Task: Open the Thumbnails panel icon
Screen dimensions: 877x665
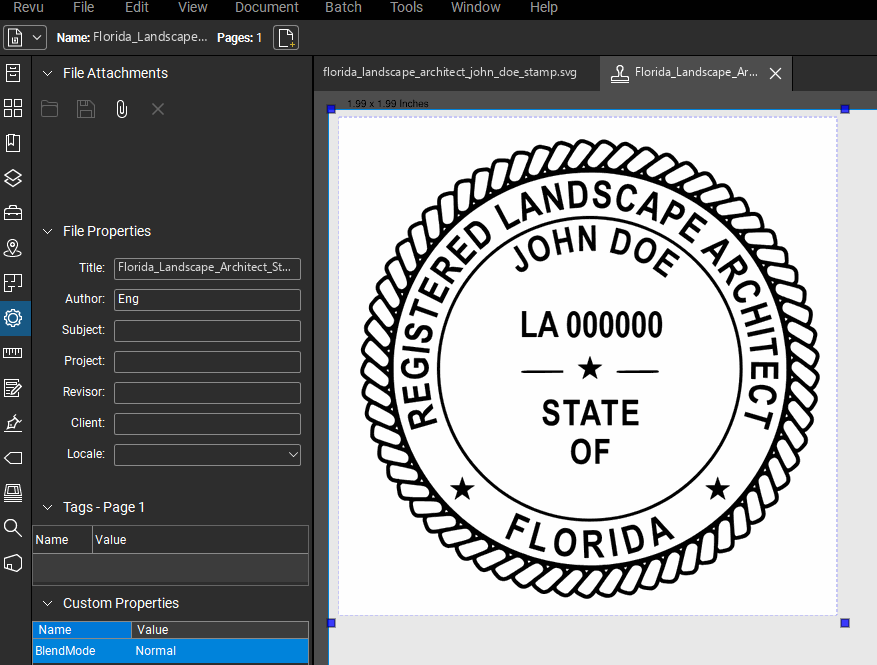Action: pyautogui.click(x=13, y=108)
